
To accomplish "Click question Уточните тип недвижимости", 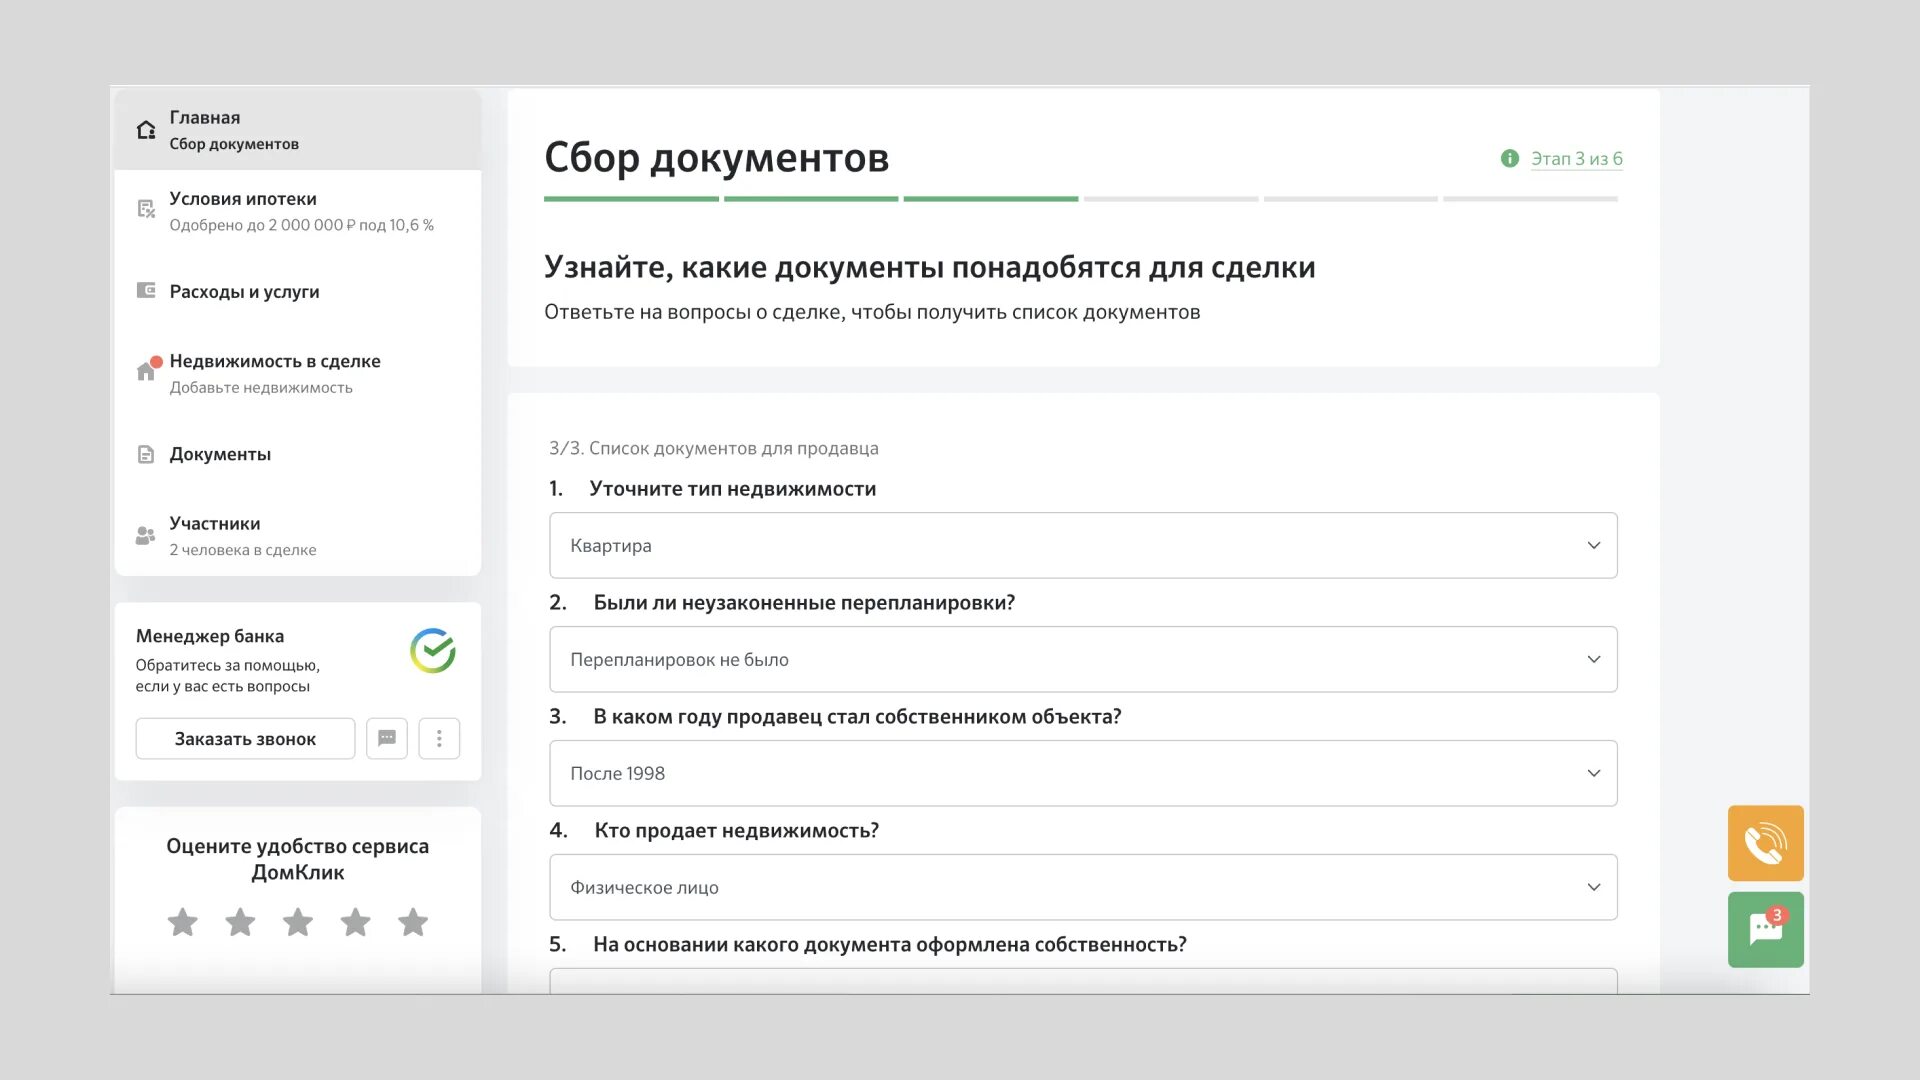I will (733, 489).
